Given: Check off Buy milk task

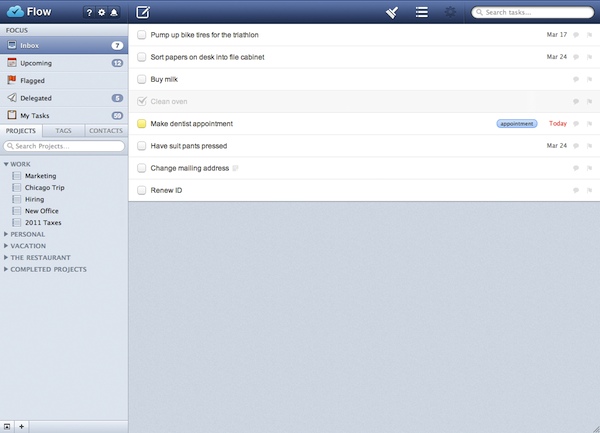Looking at the screenshot, I should coord(142,79).
